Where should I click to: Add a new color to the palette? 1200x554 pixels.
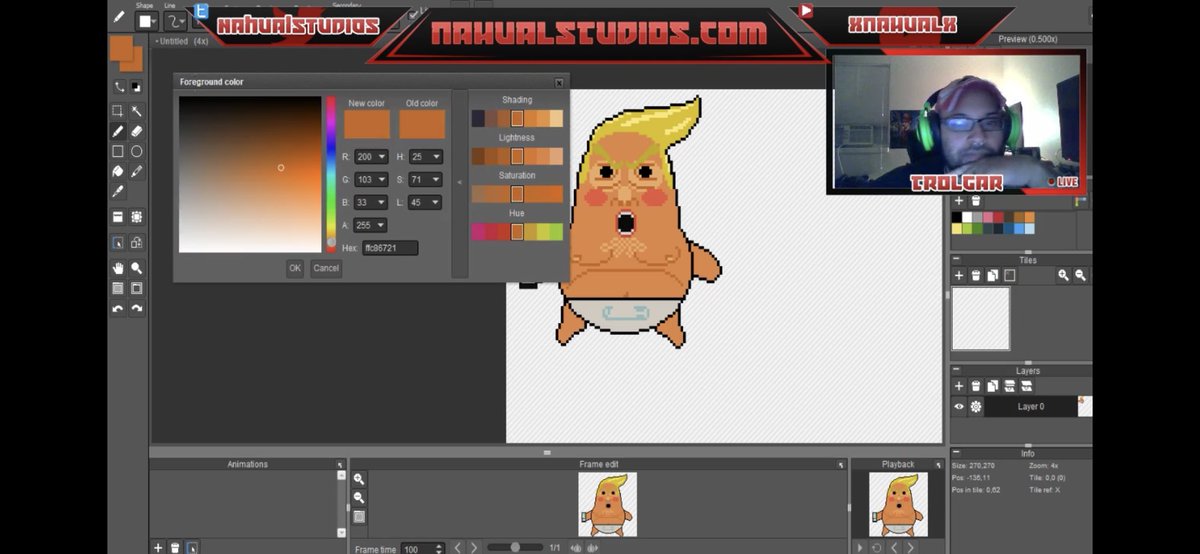click(x=958, y=201)
